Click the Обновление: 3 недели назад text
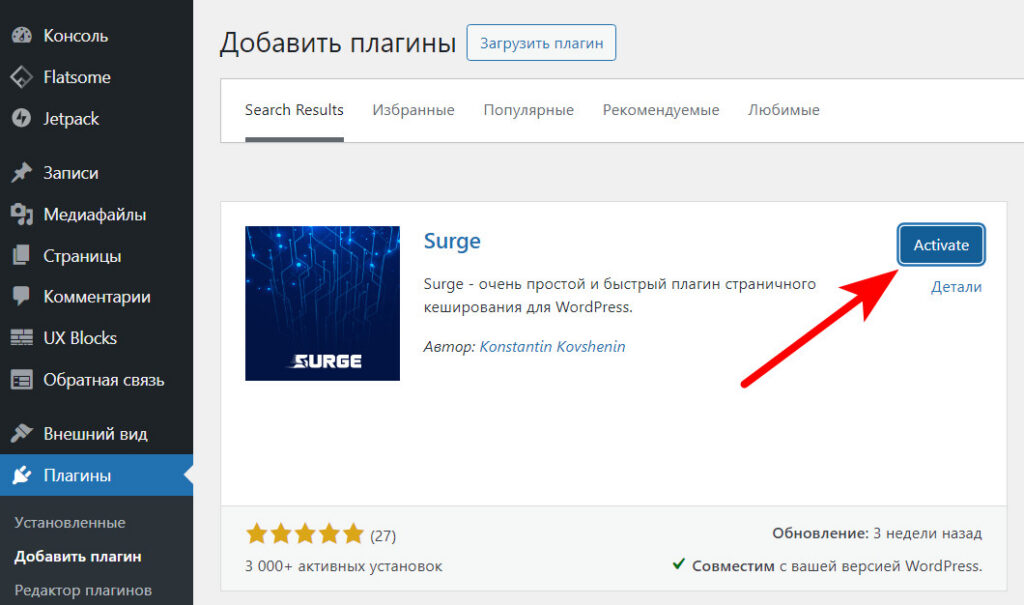 [877, 533]
